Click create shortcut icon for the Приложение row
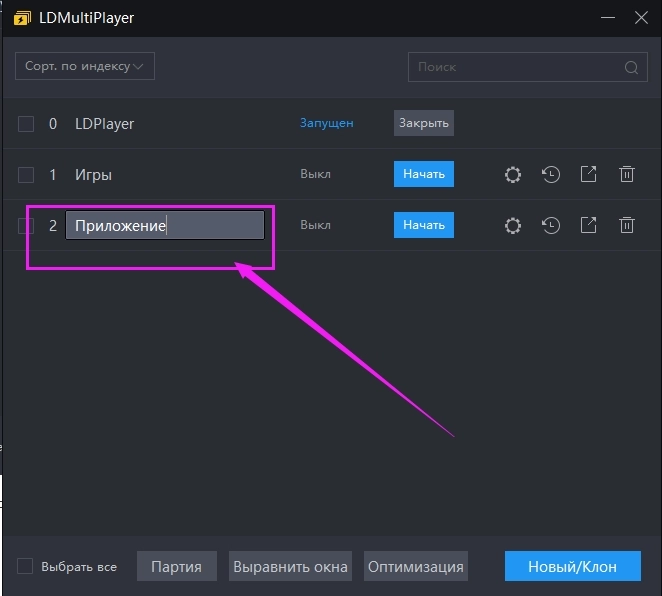 pyautogui.click(x=589, y=226)
